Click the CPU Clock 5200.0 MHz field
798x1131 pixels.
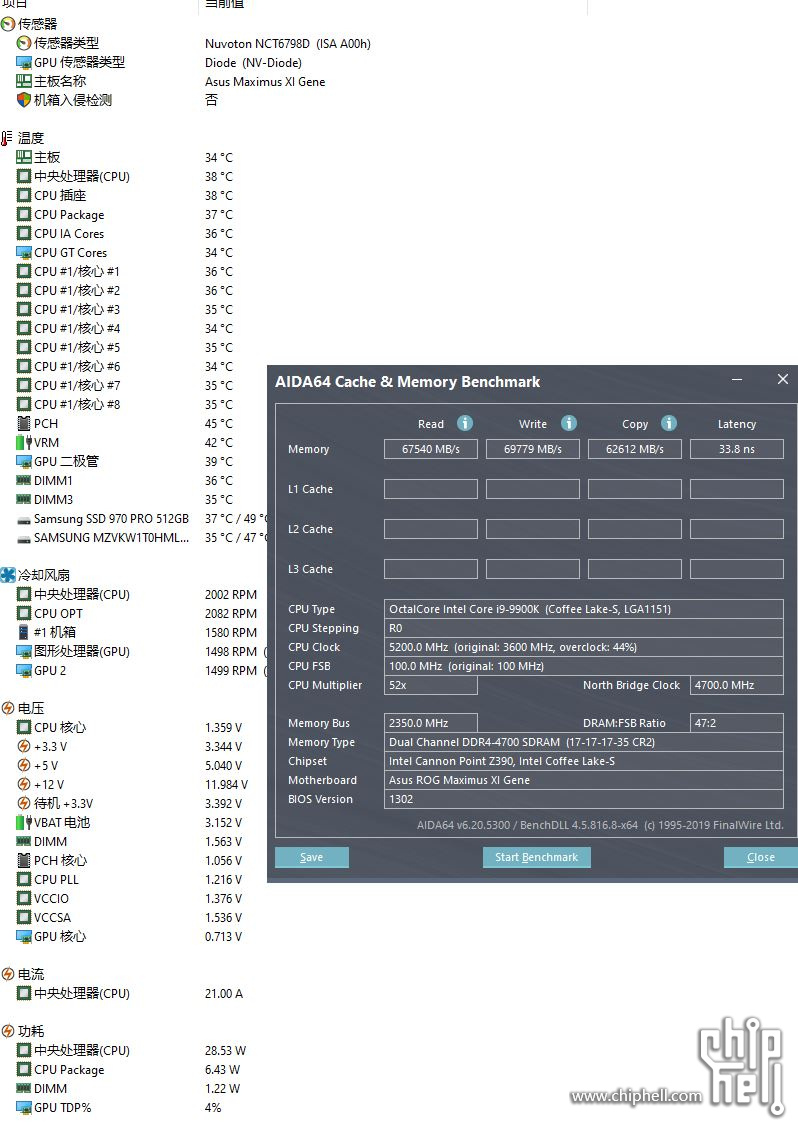(584, 647)
